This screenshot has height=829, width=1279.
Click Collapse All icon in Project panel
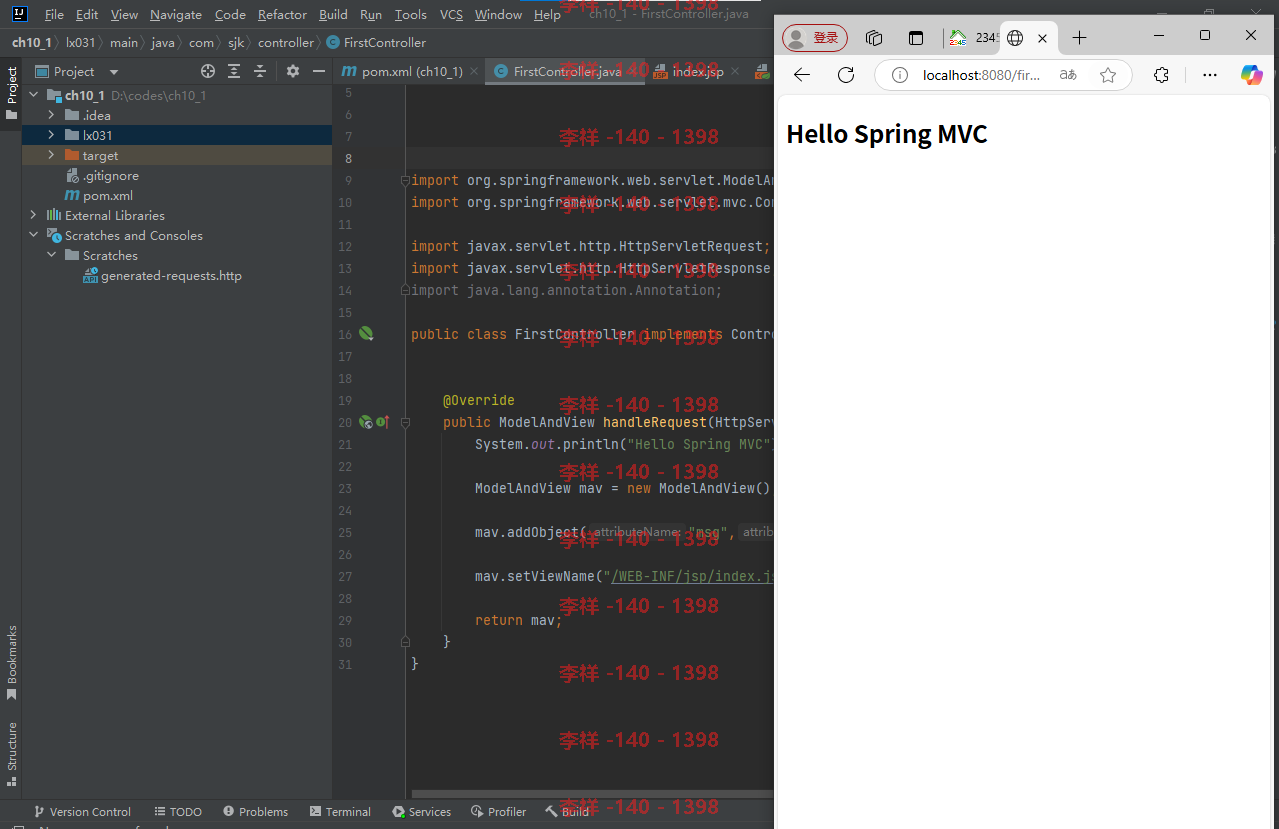point(260,71)
